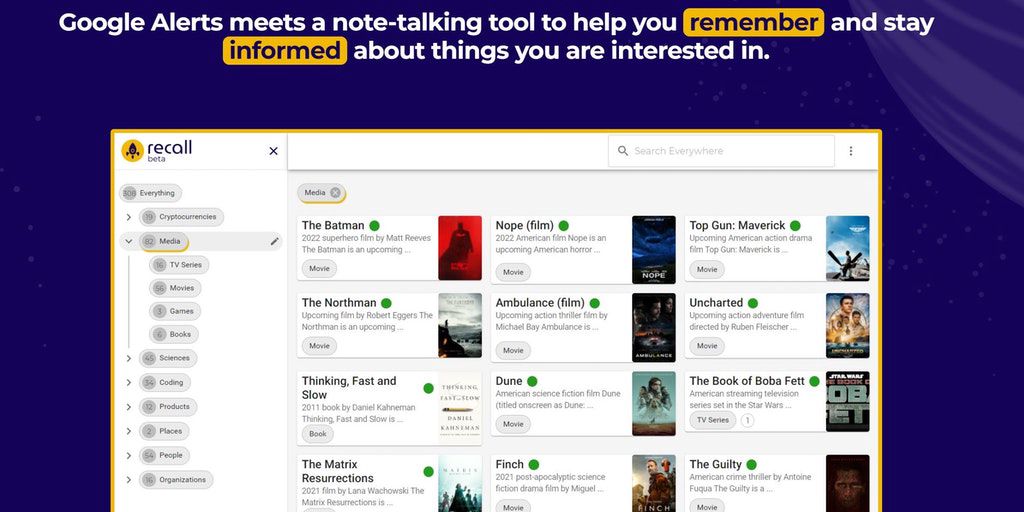Image resolution: width=1024 pixels, height=512 pixels.
Task: Open the Games subcategory
Action: click(x=174, y=311)
